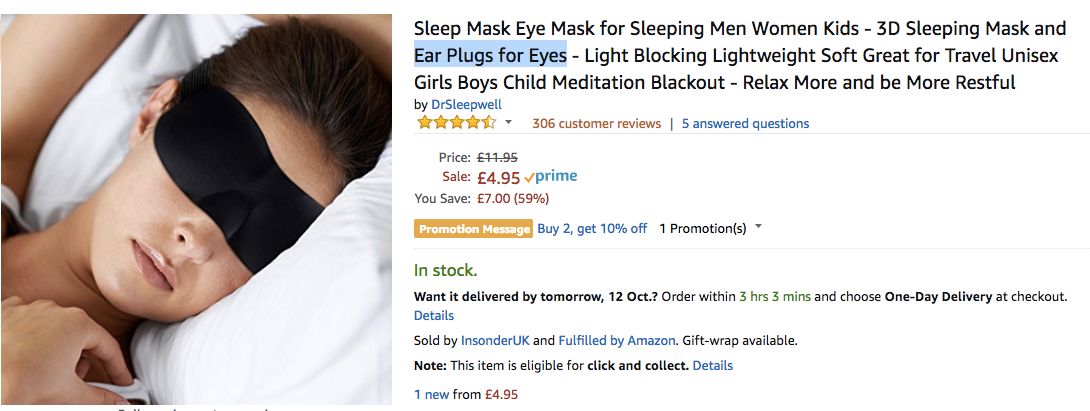Open the star ratings breakdown arrow
The width and height of the screenshot is (1090, 411).
pyautogui.click(x=508, y=123)
